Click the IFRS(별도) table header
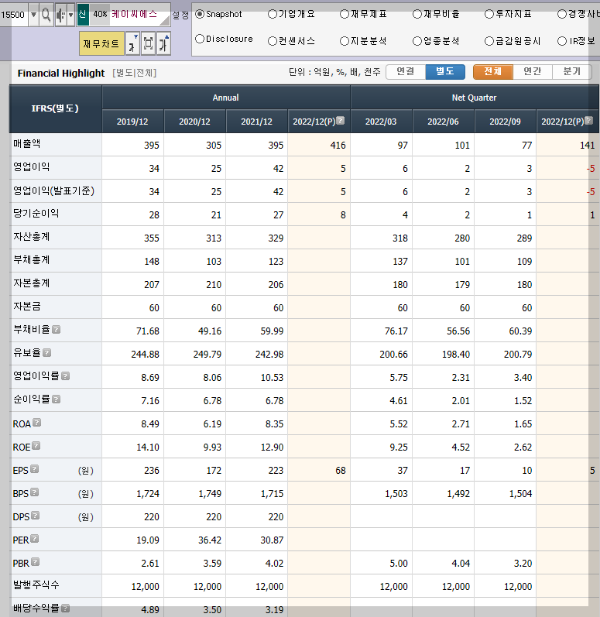The image size is (600, 617). click(55, 108)
